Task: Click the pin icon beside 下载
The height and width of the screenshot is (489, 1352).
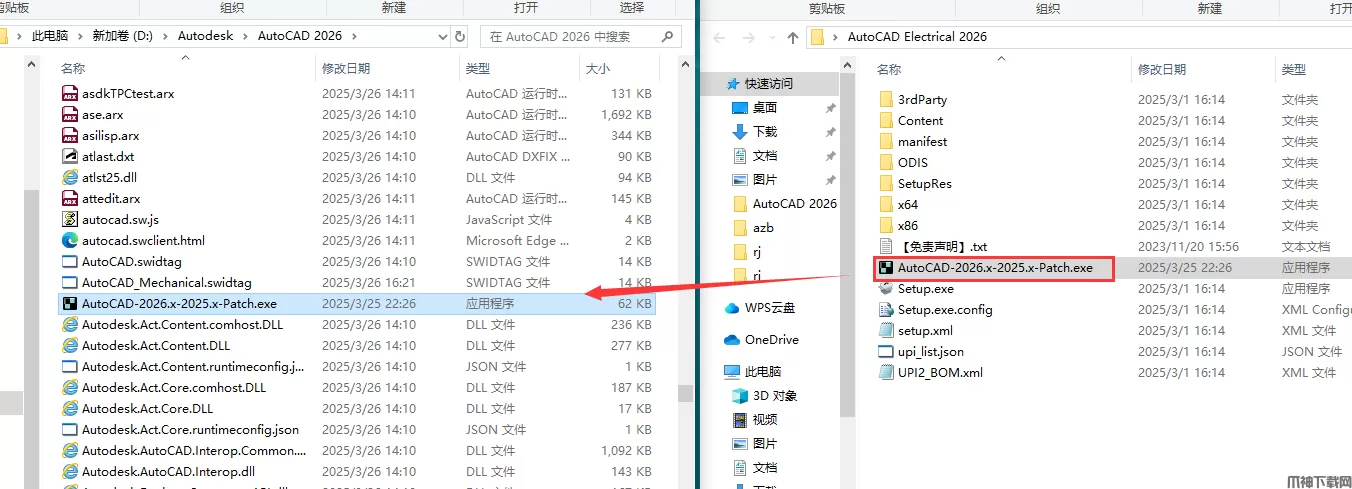Action: 830,132
